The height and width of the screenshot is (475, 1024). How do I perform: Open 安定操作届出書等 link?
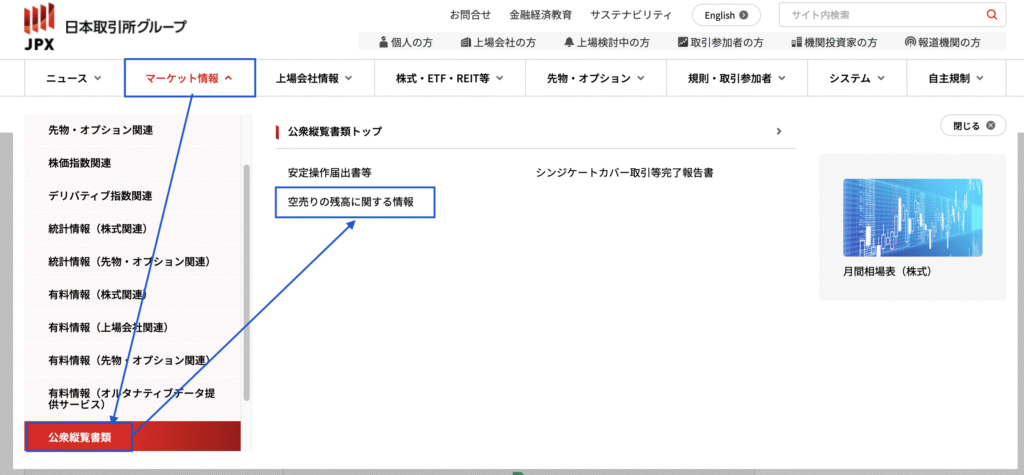(x=329, y=173)
